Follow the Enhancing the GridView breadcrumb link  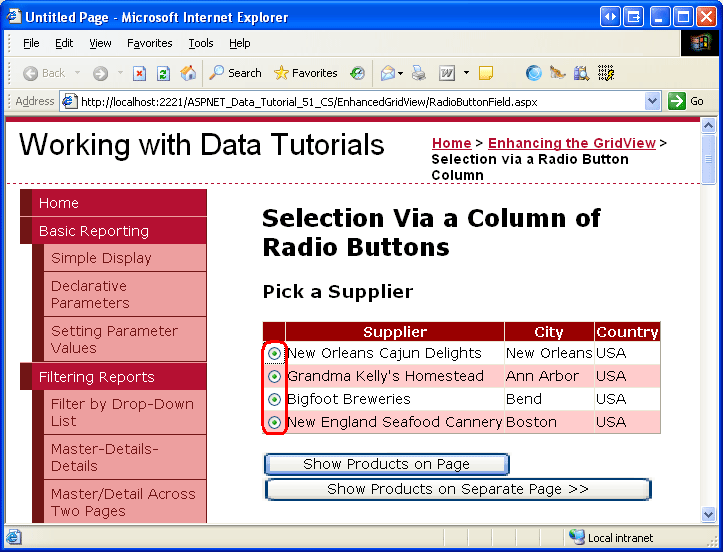571,143
